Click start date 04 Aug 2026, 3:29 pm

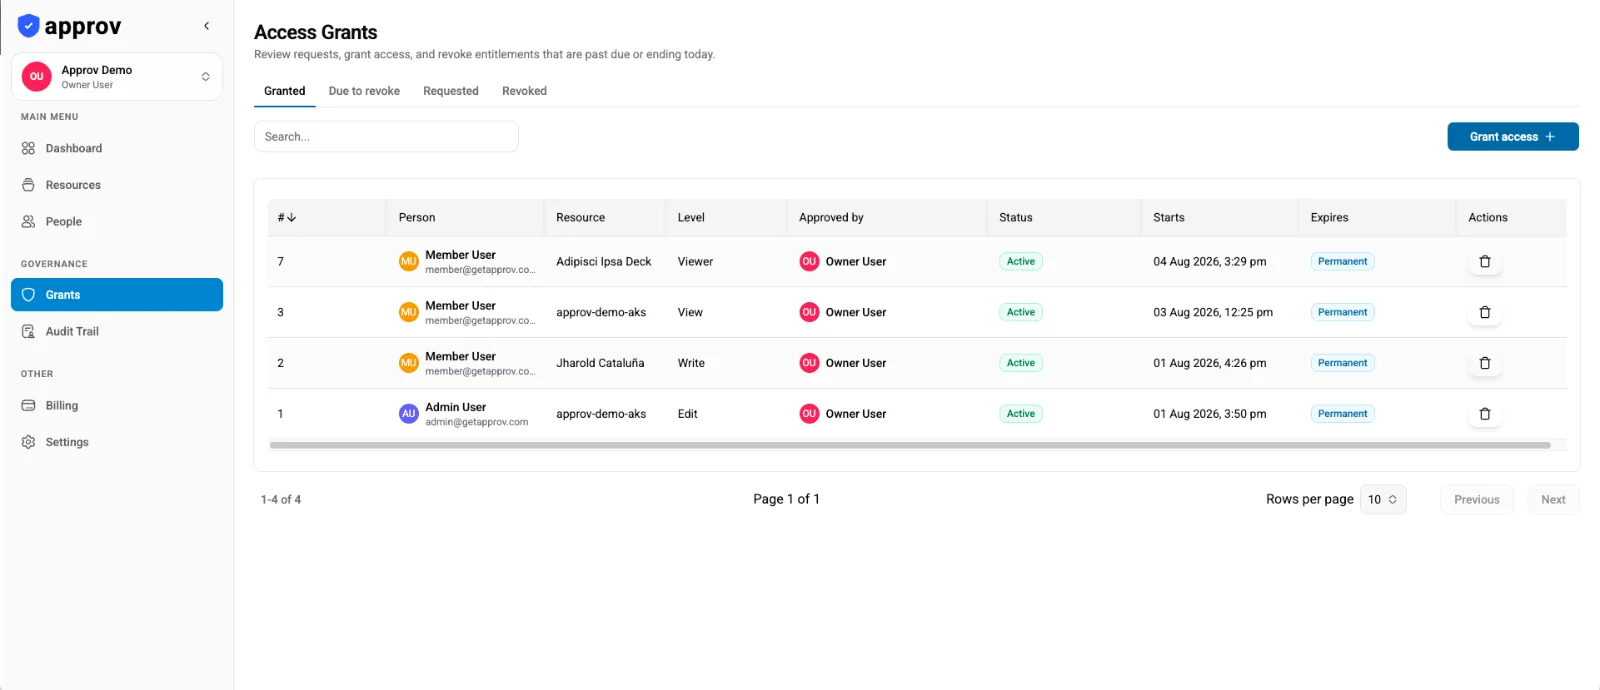[1210, 262]
